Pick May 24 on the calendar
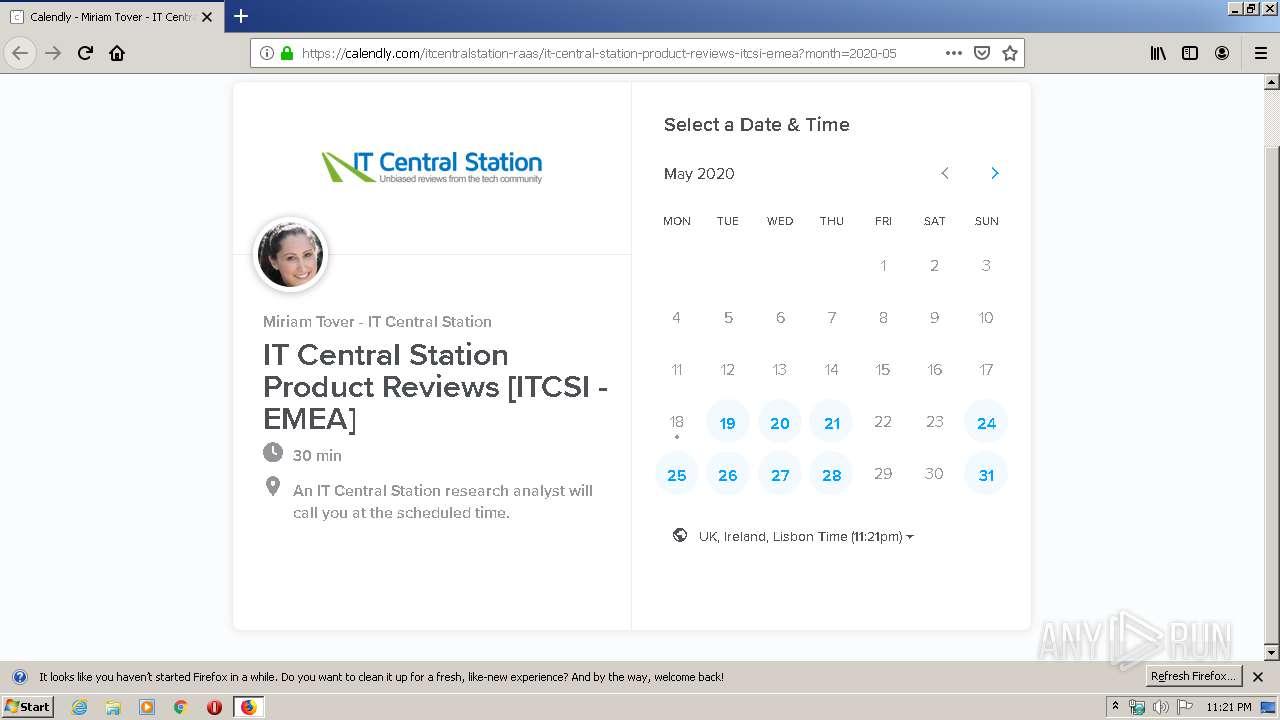Viewport: 1280px width, 720px height. [986, 423]
